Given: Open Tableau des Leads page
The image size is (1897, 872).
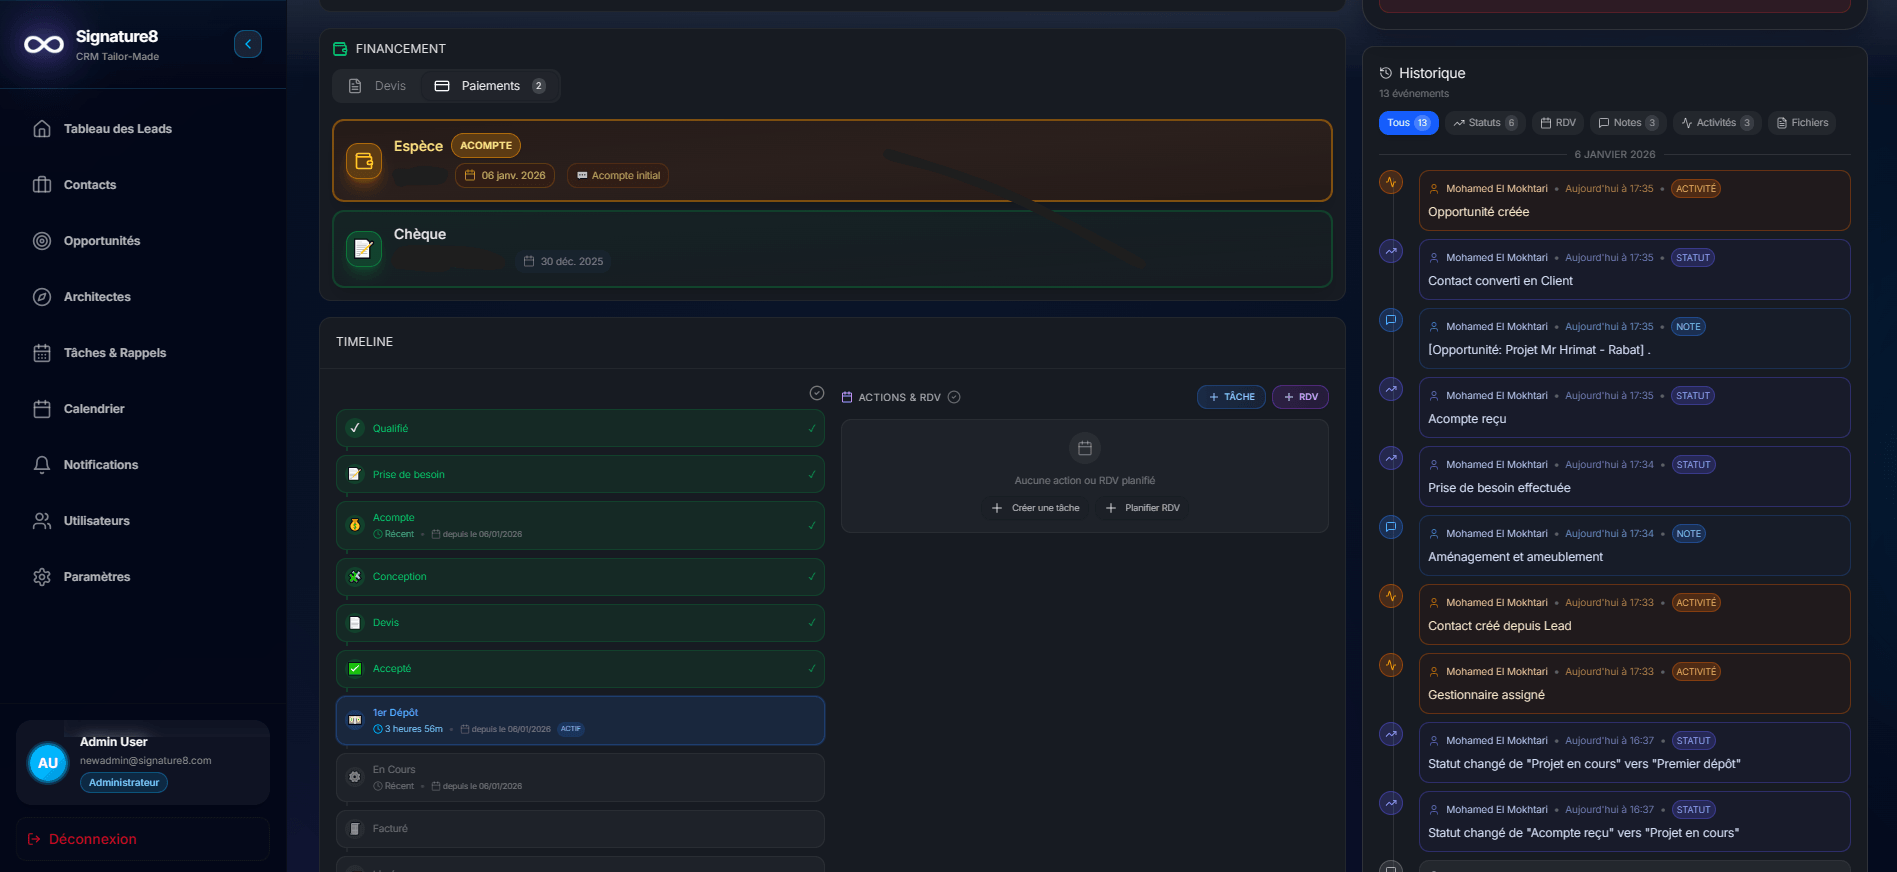Looking at the screenshot, I should pyautogui.click(x=117, y=129).
